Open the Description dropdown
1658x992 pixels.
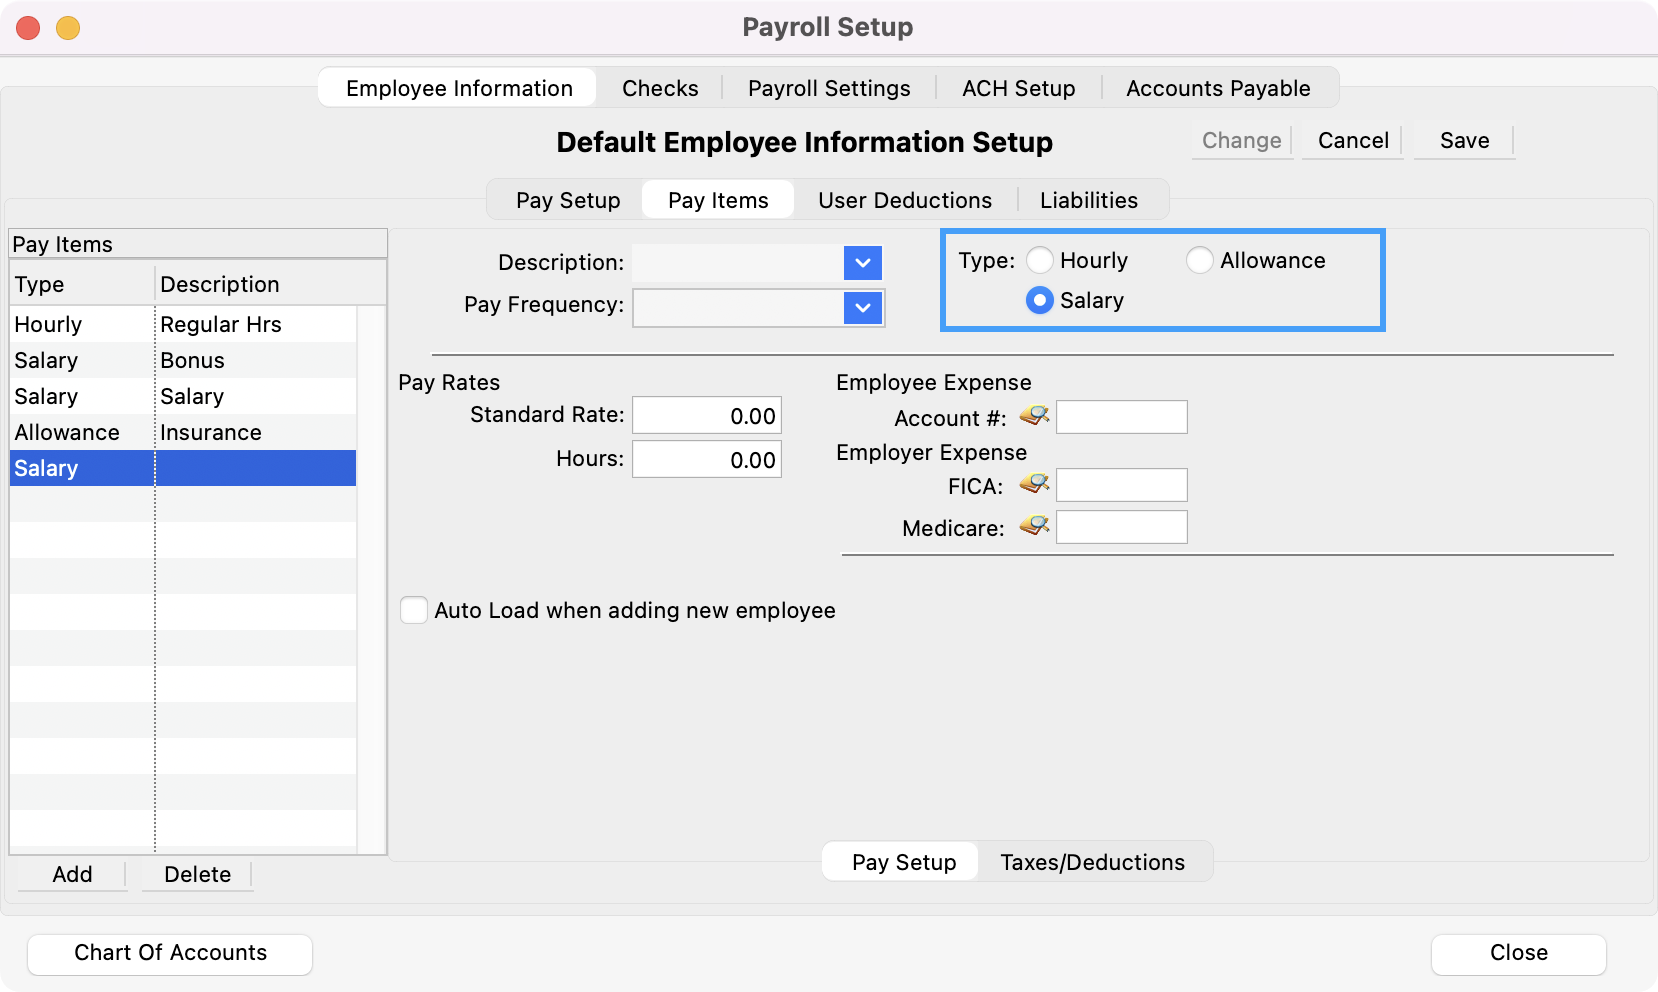862,263
